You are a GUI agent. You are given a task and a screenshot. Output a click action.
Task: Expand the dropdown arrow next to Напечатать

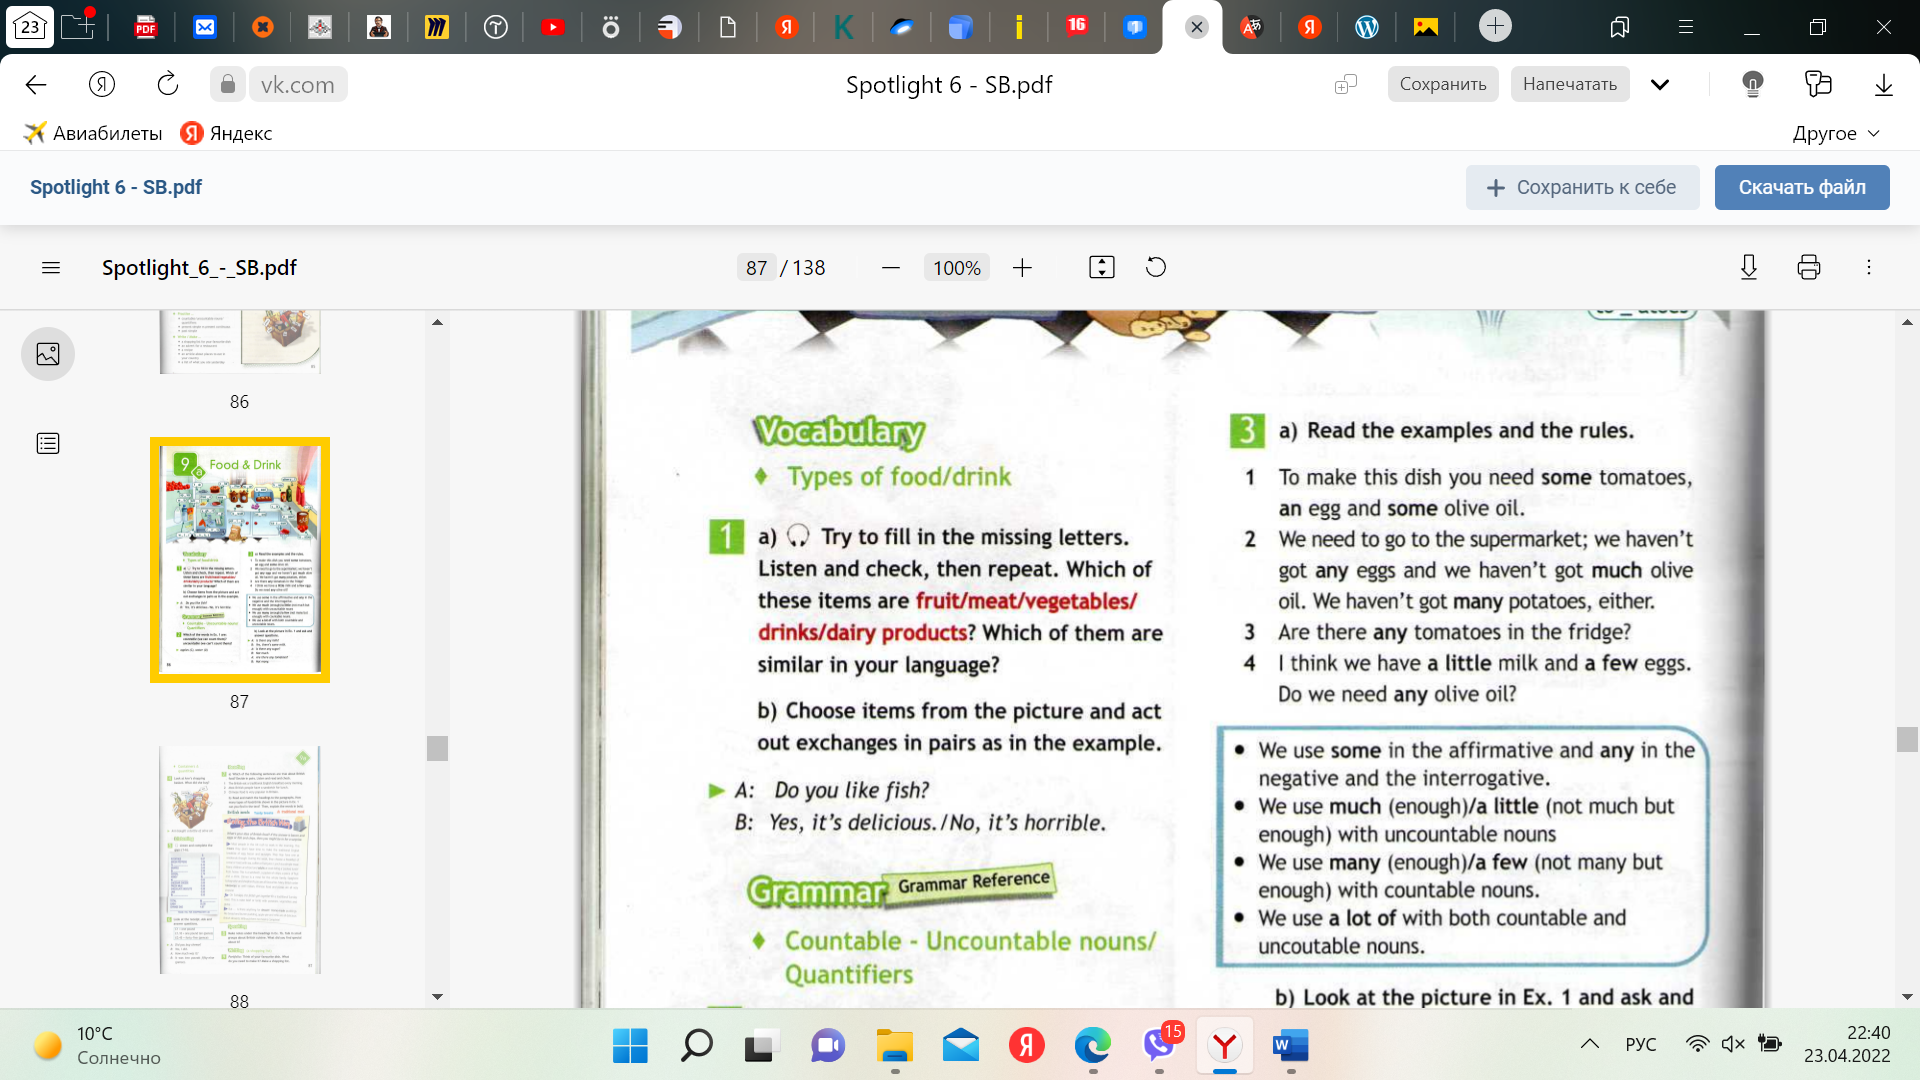[x=1660, y=85]
